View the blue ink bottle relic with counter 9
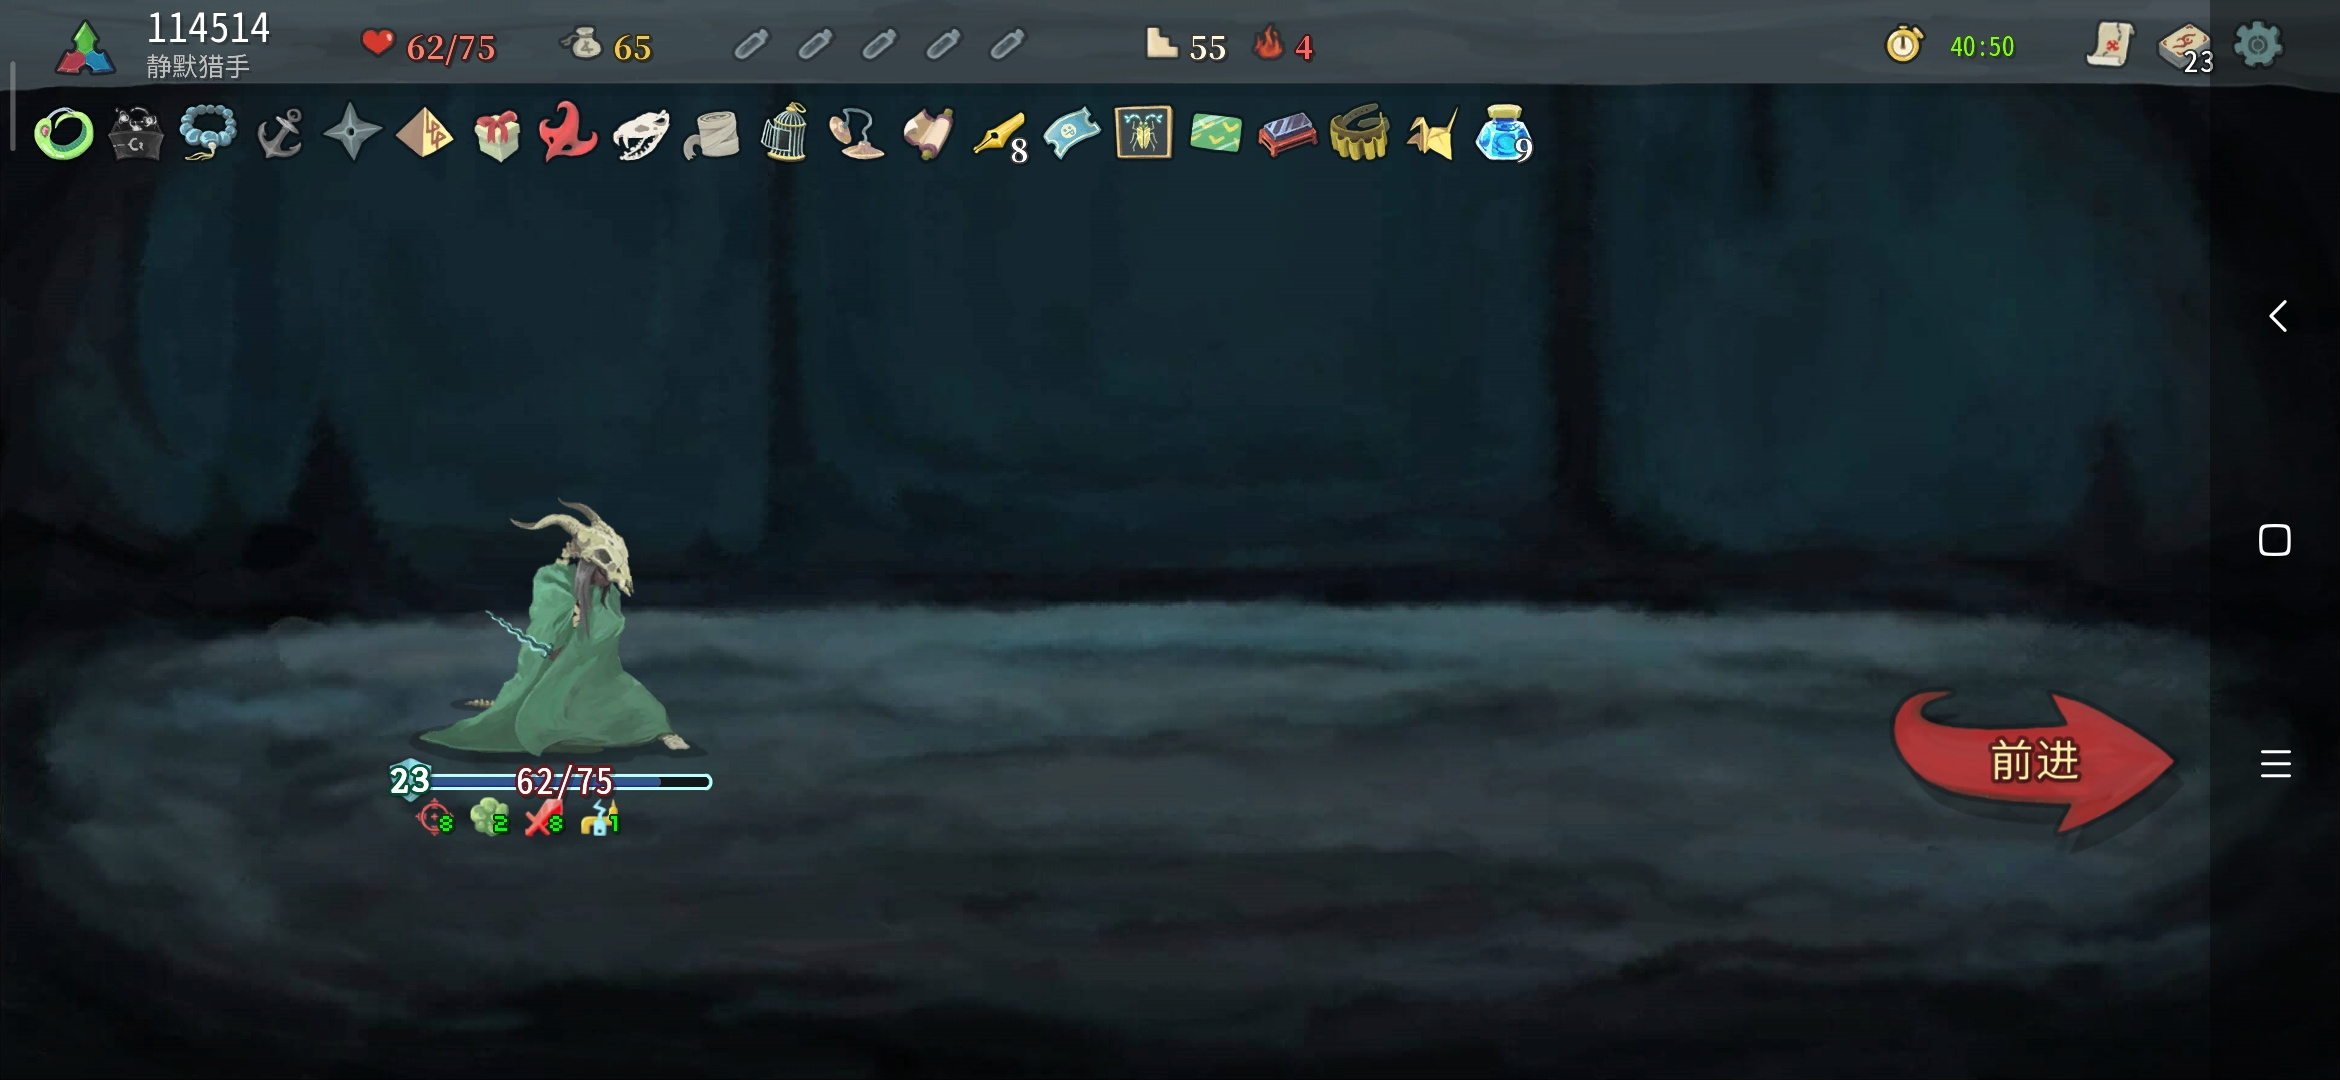This screenshot has width=2340, height=1080. tap(1503, 134)
